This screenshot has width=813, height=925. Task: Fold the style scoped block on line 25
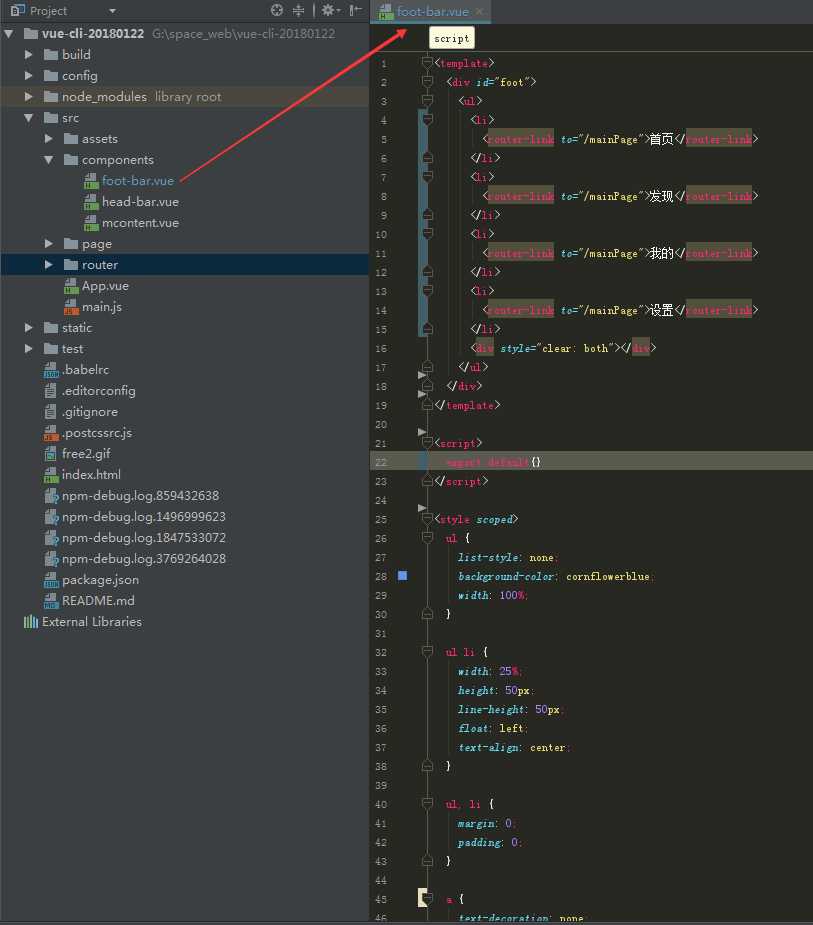tap(427, 518)
